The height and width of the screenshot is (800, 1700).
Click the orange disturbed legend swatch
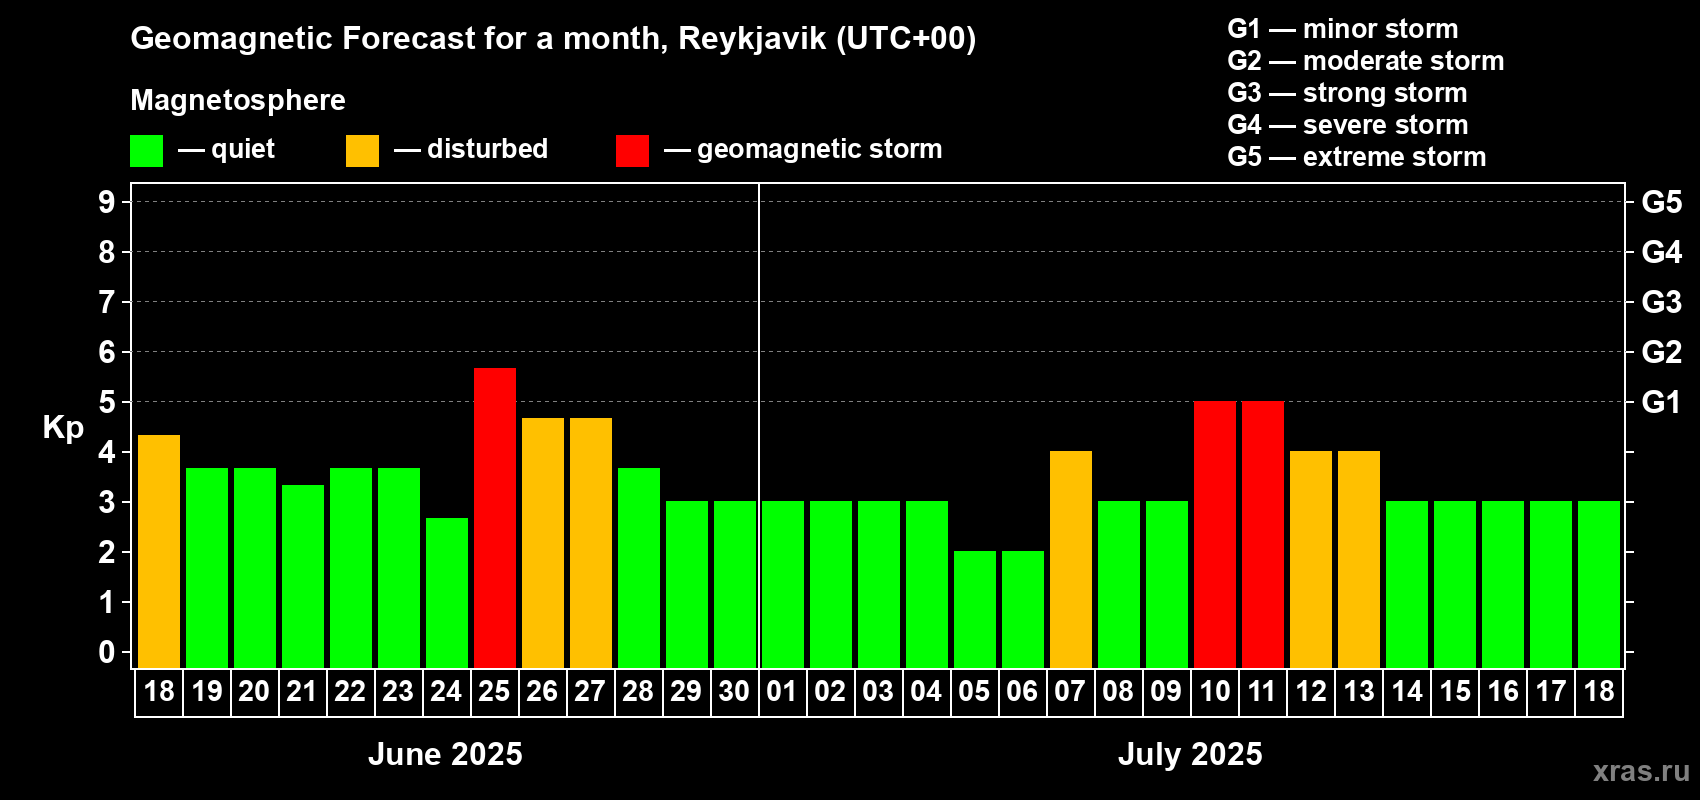point(362,151)
